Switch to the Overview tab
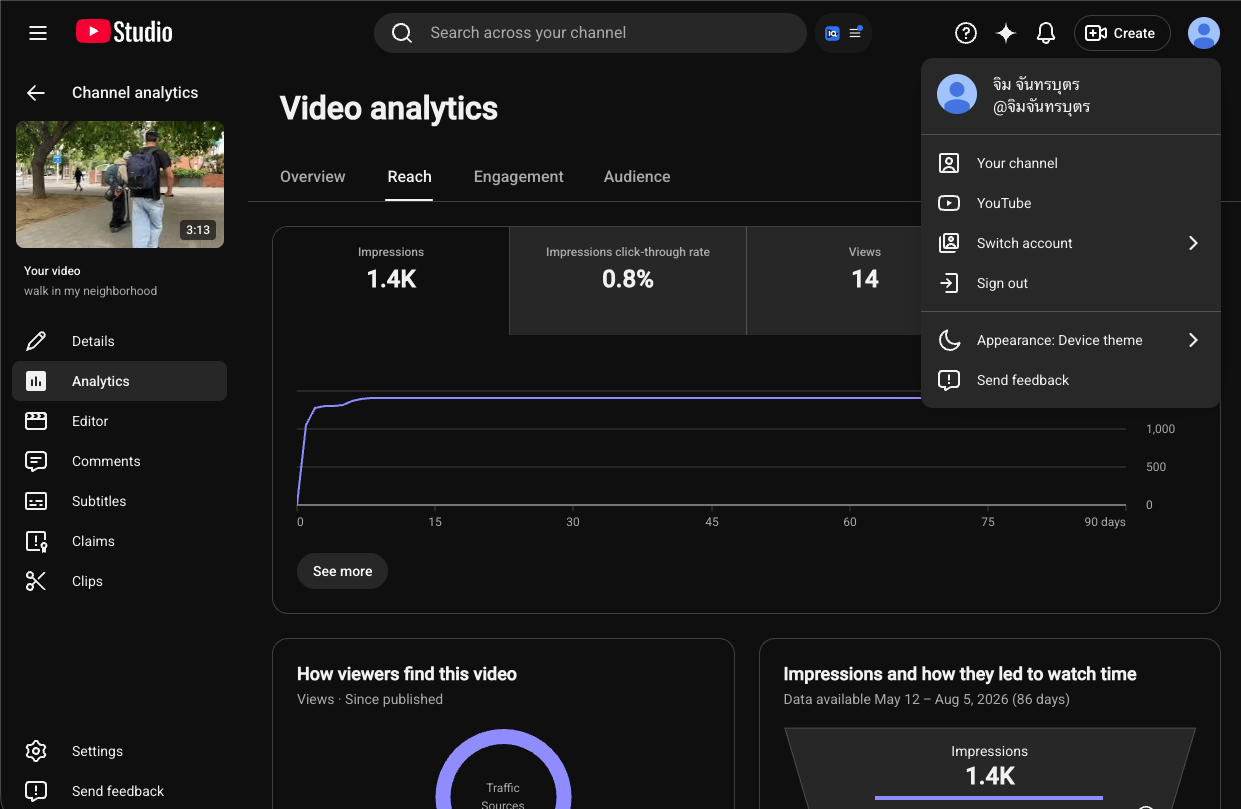 (313, 177)
